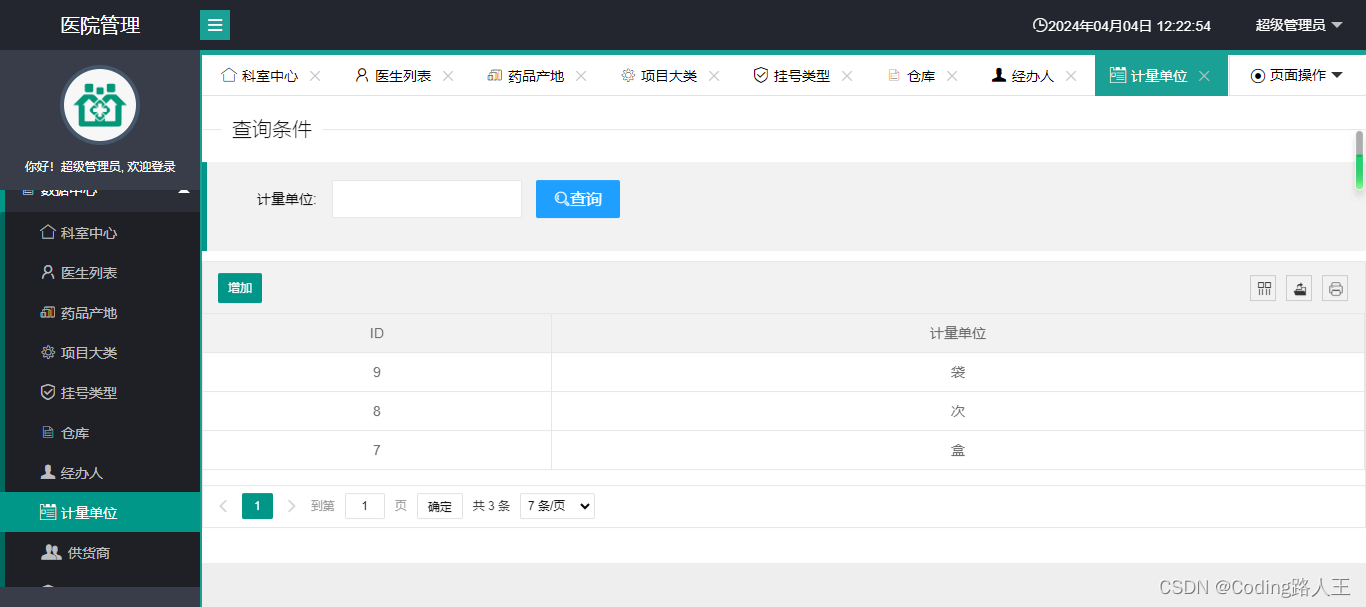
Task: Open 医生列表 in the sidebar
Action: click(100, 273)
